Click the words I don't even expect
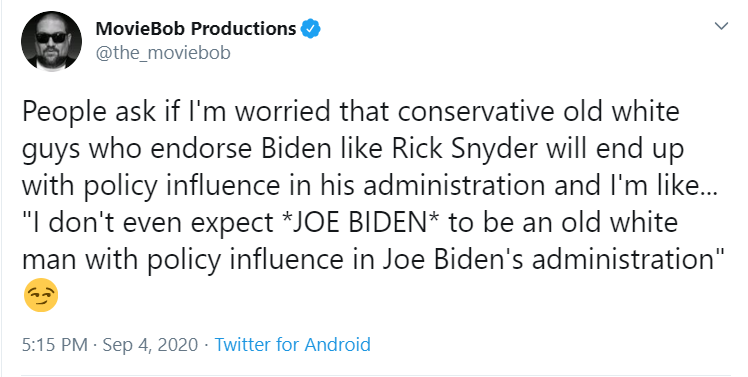 [x=148, y=223]
